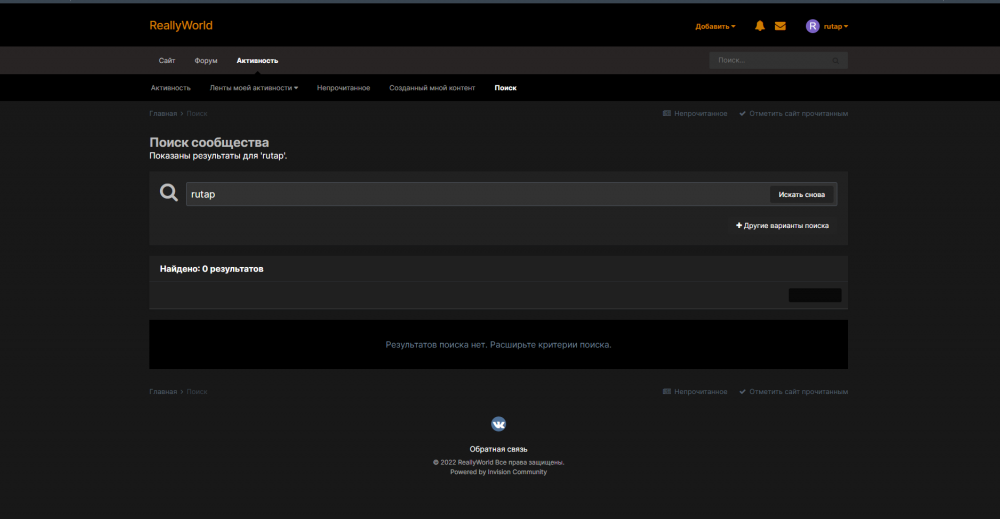The image size is (1000, 519).
Task: Click the header search magnifier icon
Action: (x=835, y=61)
